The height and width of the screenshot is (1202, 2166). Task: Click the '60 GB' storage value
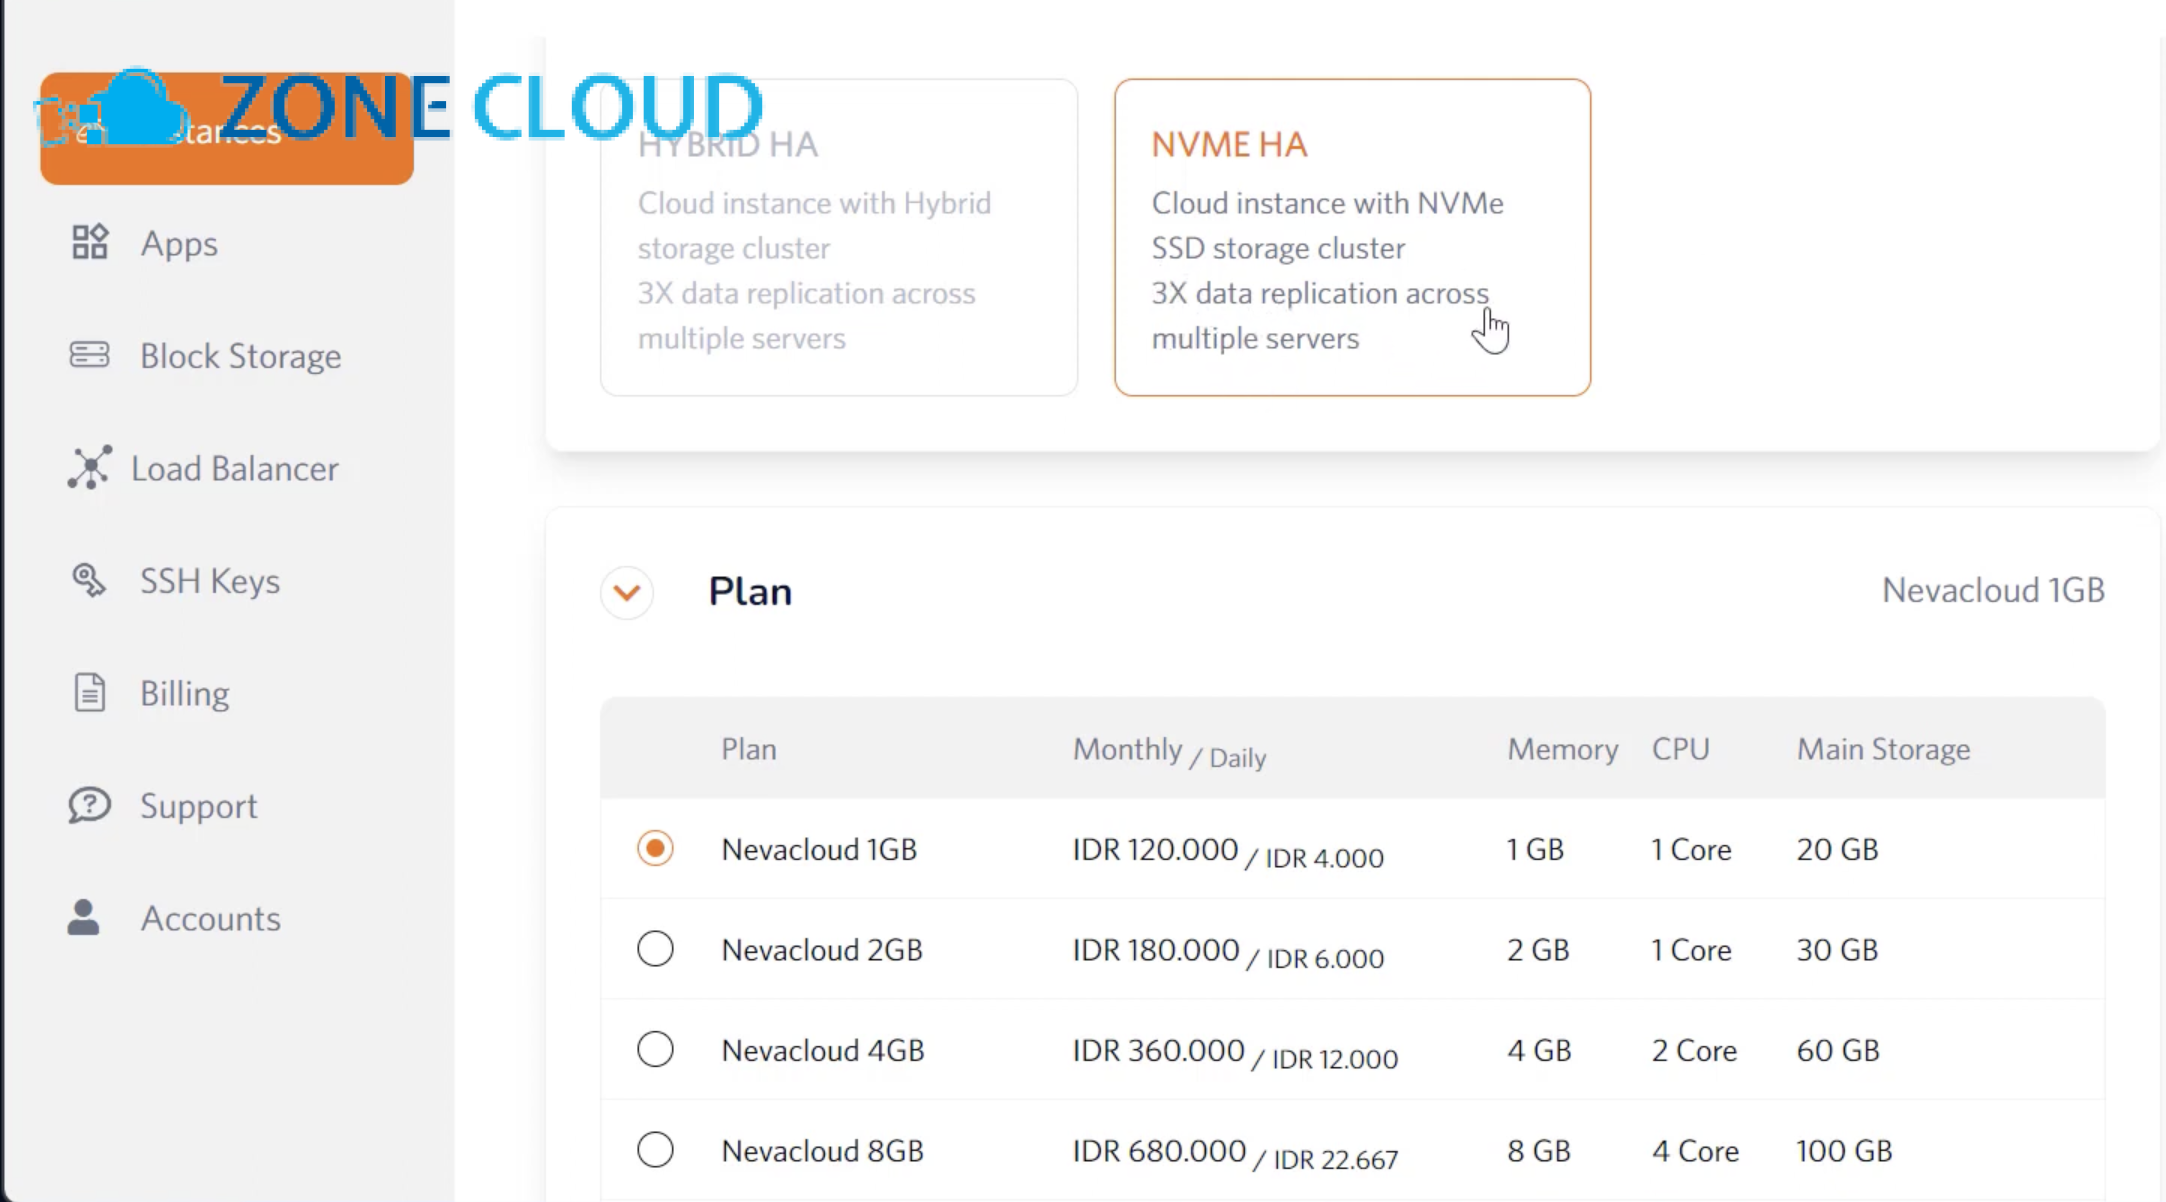click(x=1838, y=1050)
